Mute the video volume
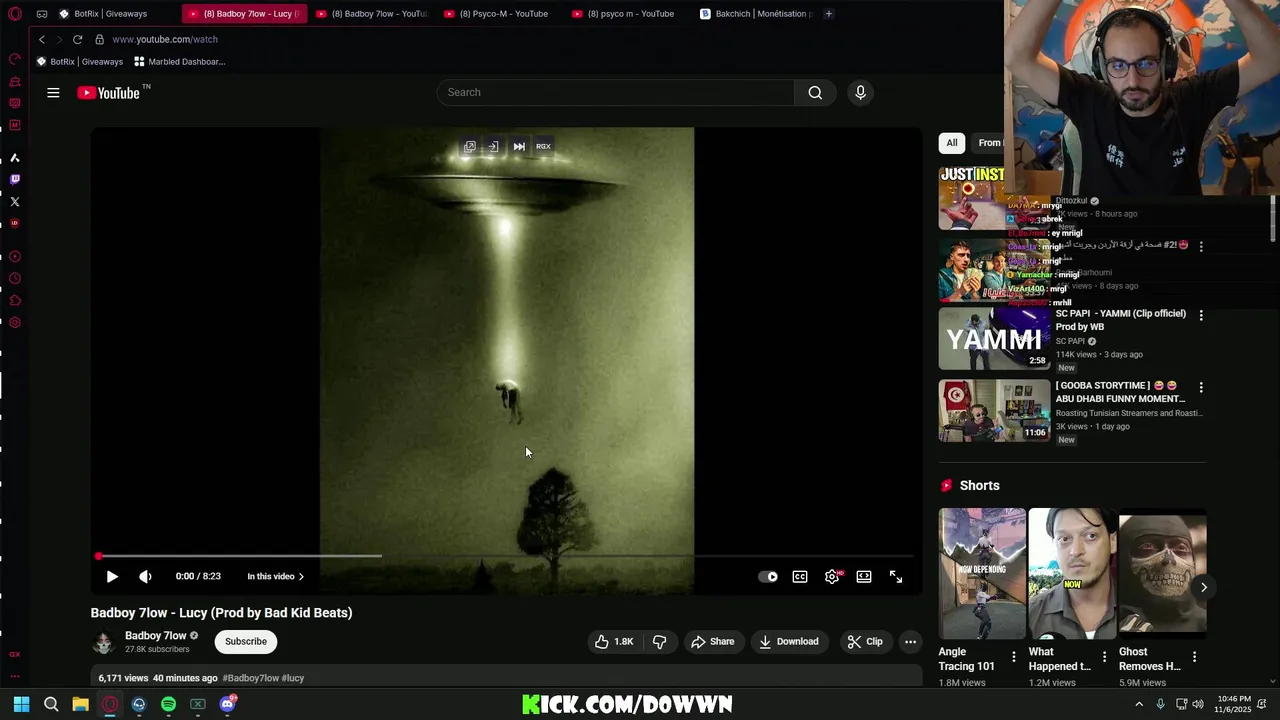Viewport: 1280px width, 720px height. coord(145,576)
